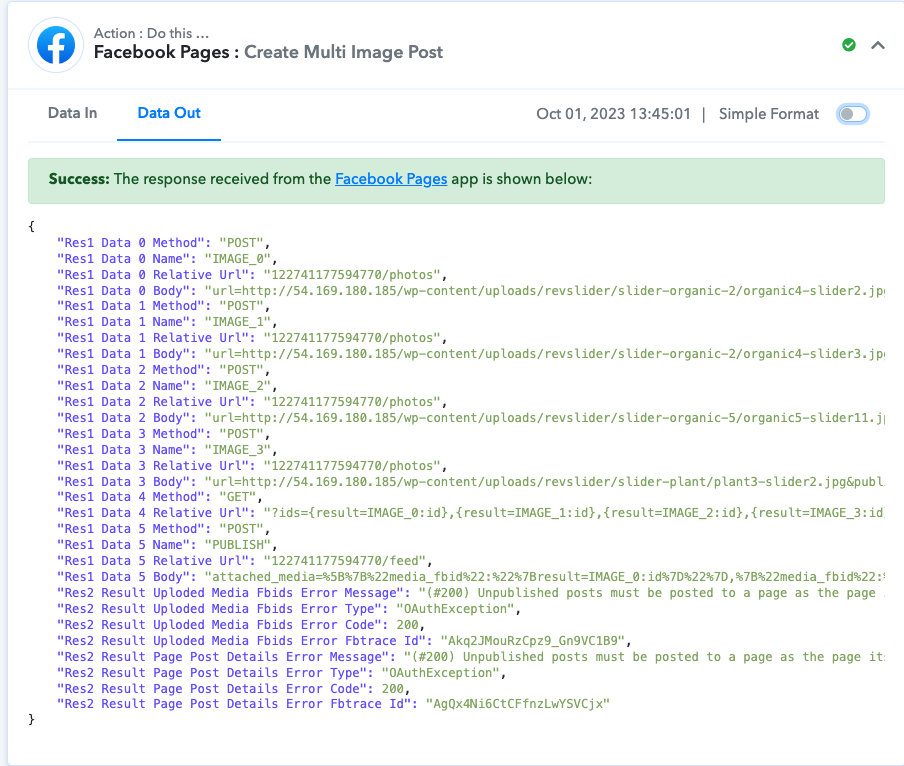
Task: Click the Res1 Data 0 Method line
Action: point(163,243)
